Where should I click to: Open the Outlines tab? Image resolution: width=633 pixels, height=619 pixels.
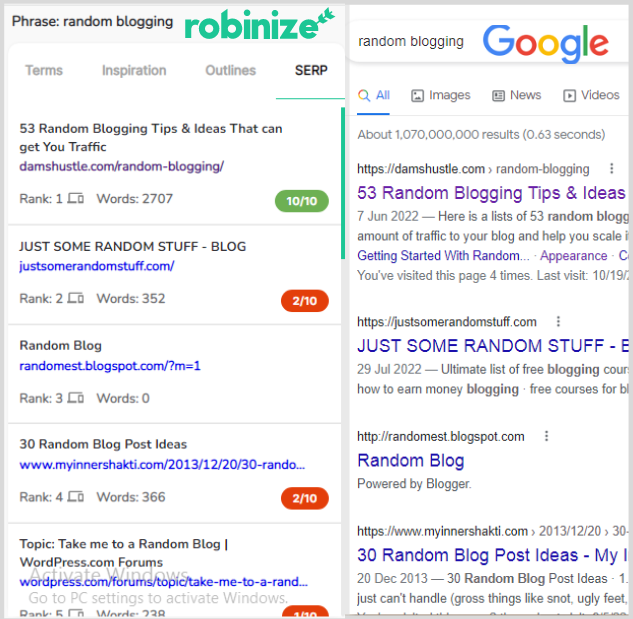click(231, 70)
